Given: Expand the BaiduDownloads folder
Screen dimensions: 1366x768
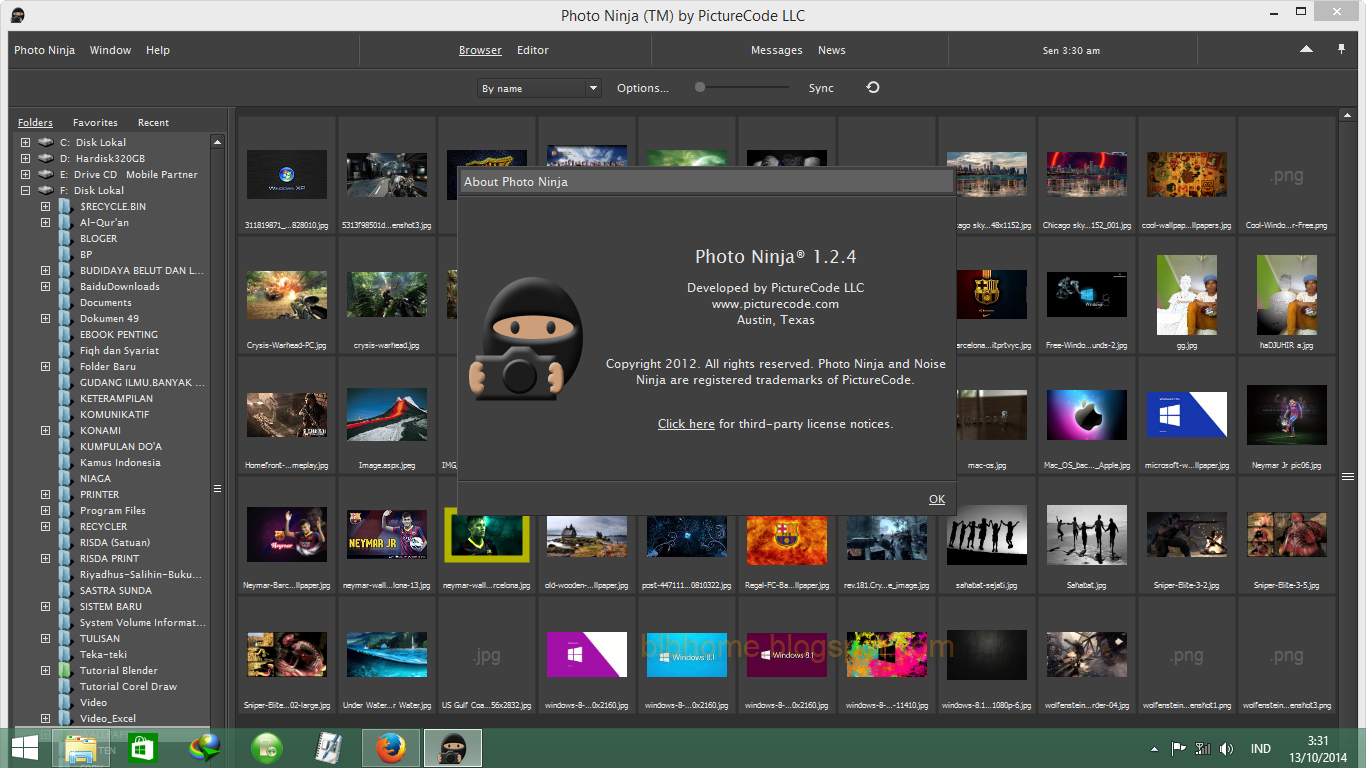Looking at the screenshot, I should [45, 286].
